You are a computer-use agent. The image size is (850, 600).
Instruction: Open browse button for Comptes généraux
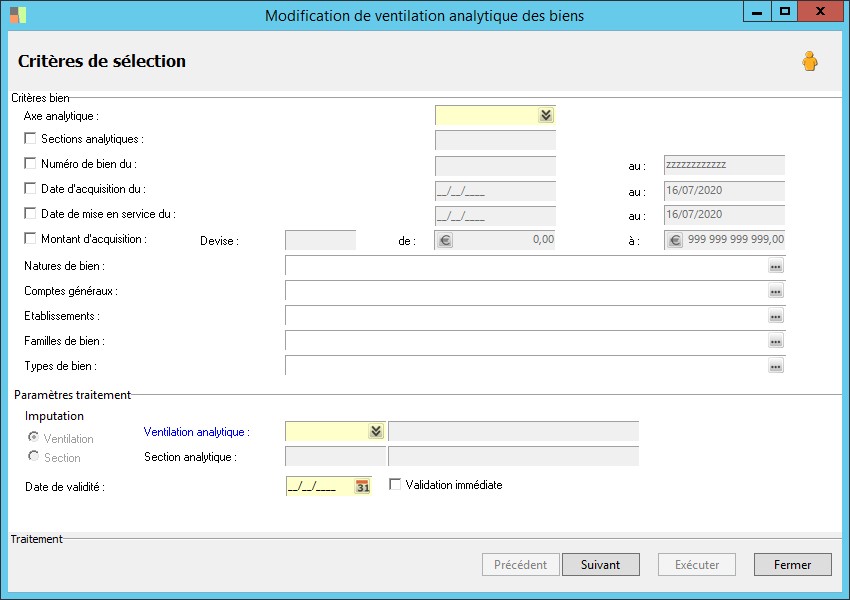point(775,291)
